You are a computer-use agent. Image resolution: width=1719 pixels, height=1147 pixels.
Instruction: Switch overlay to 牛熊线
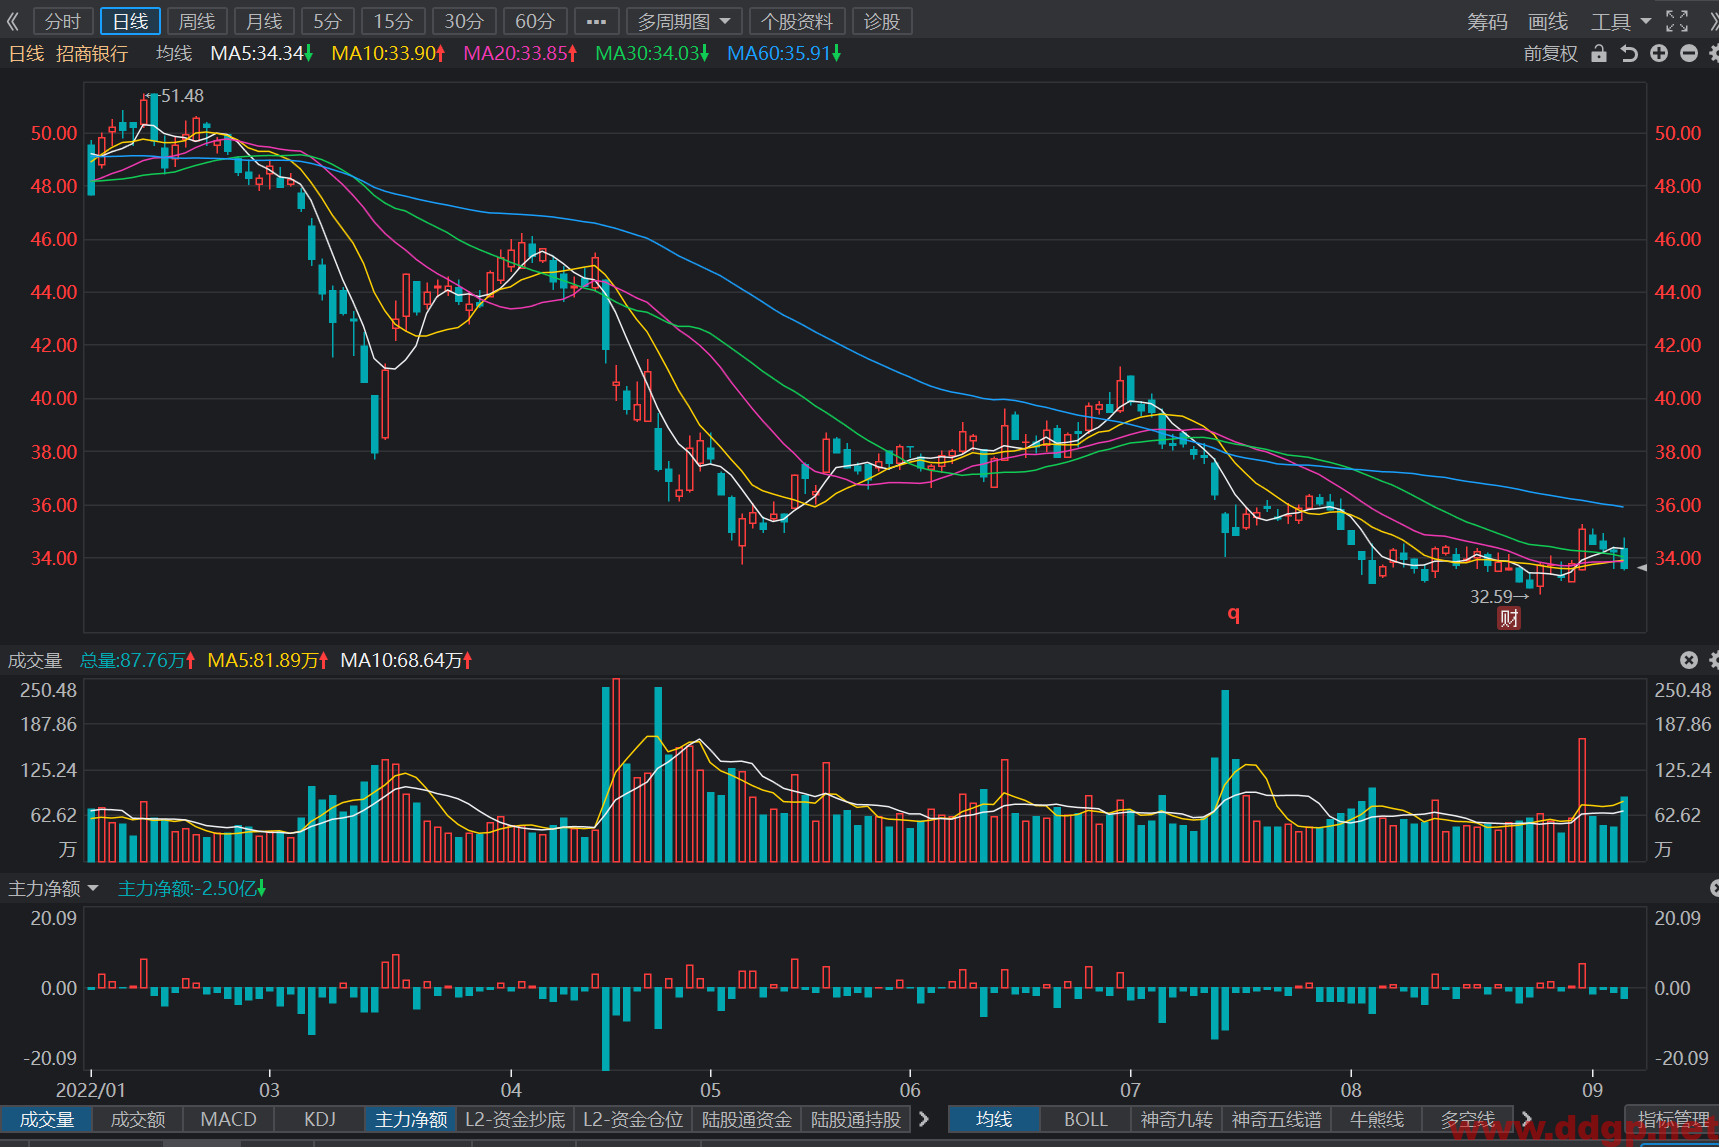click(1377, 1119)
